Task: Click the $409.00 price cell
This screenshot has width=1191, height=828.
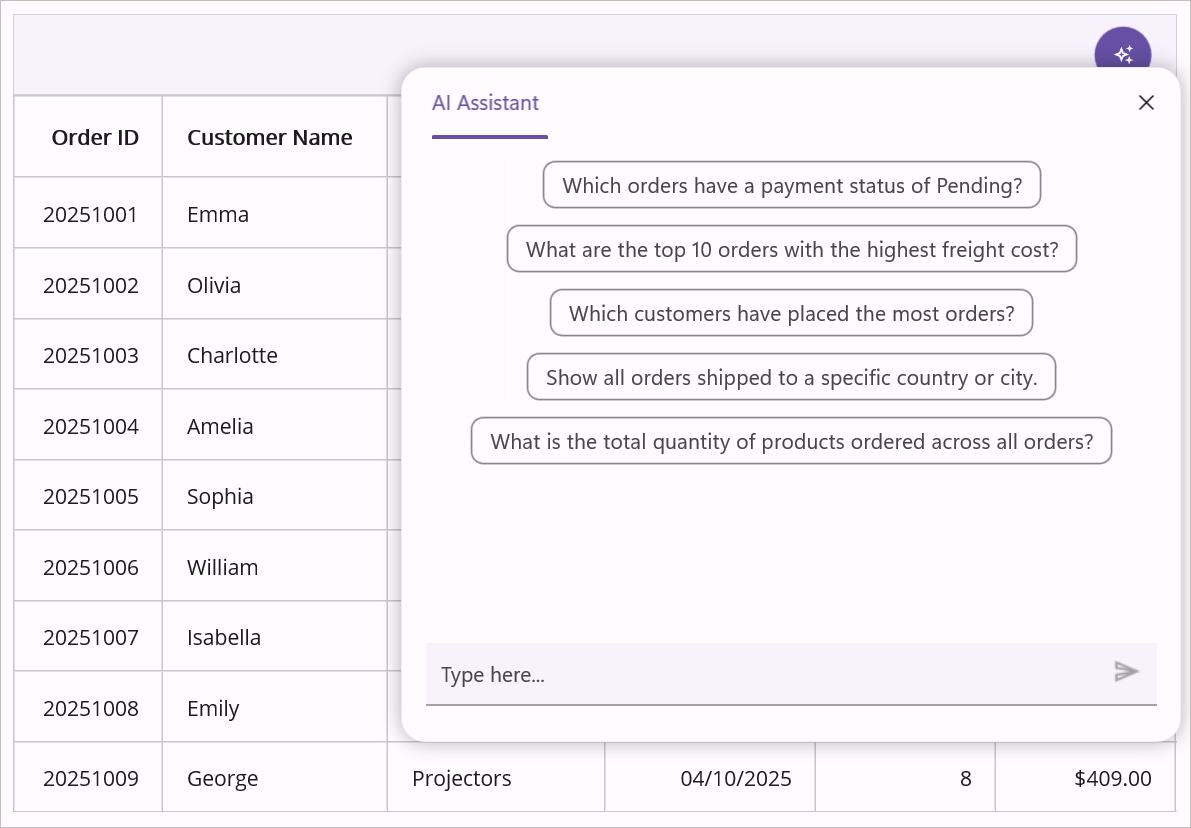Action: (x=1112, y=778)
